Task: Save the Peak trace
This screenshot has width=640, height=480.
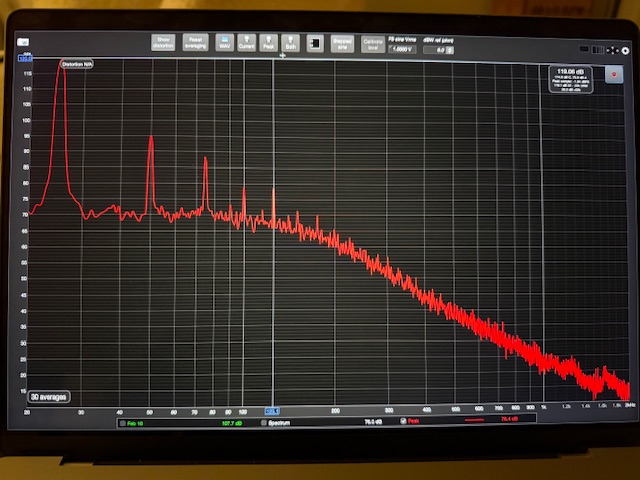Action: [x=268, y=43]
